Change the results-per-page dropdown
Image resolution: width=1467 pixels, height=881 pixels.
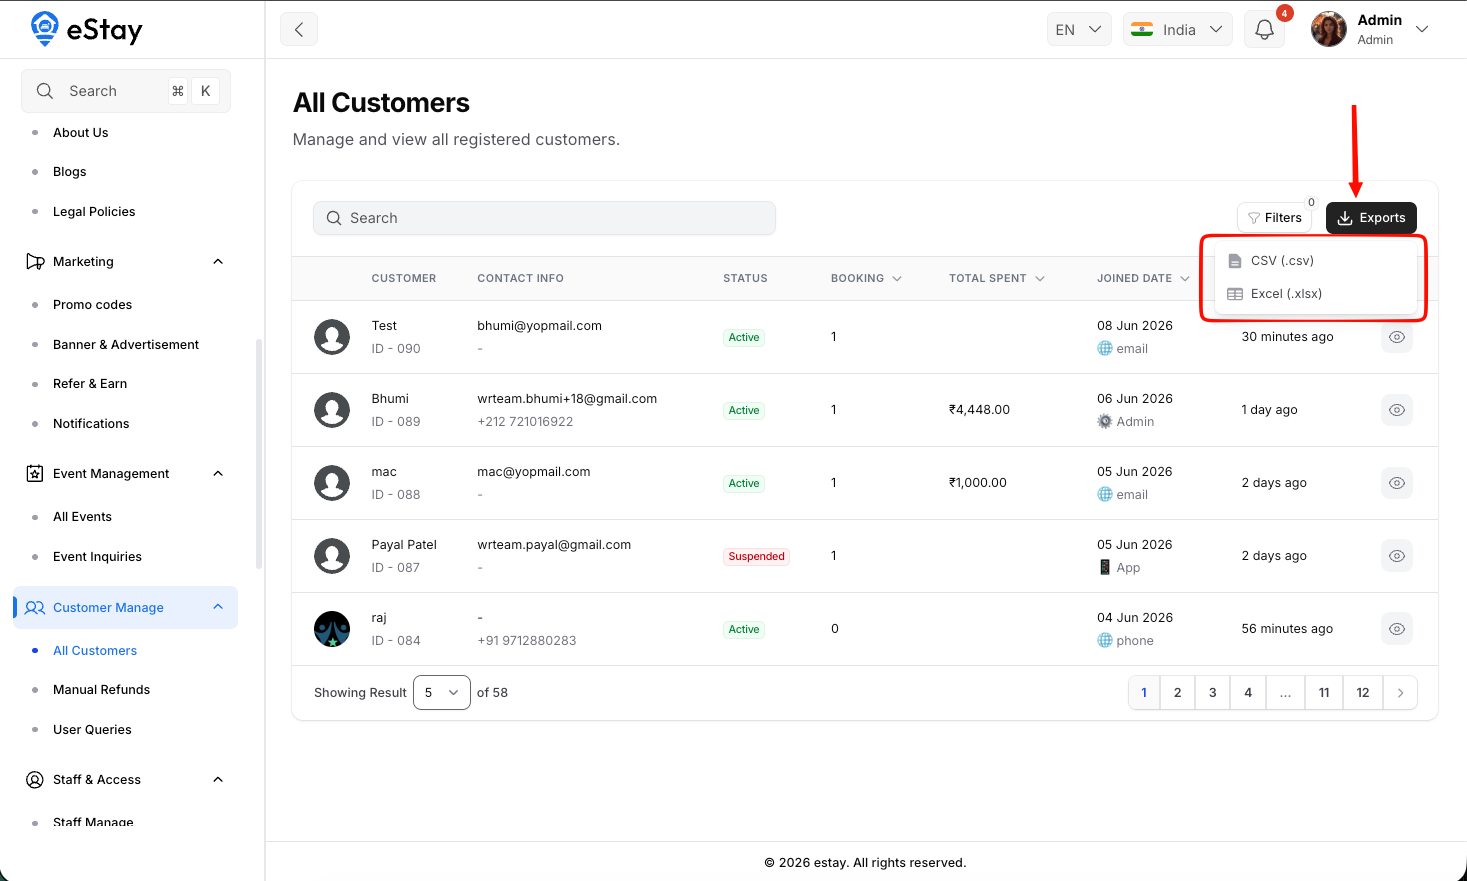coord(442,693)
